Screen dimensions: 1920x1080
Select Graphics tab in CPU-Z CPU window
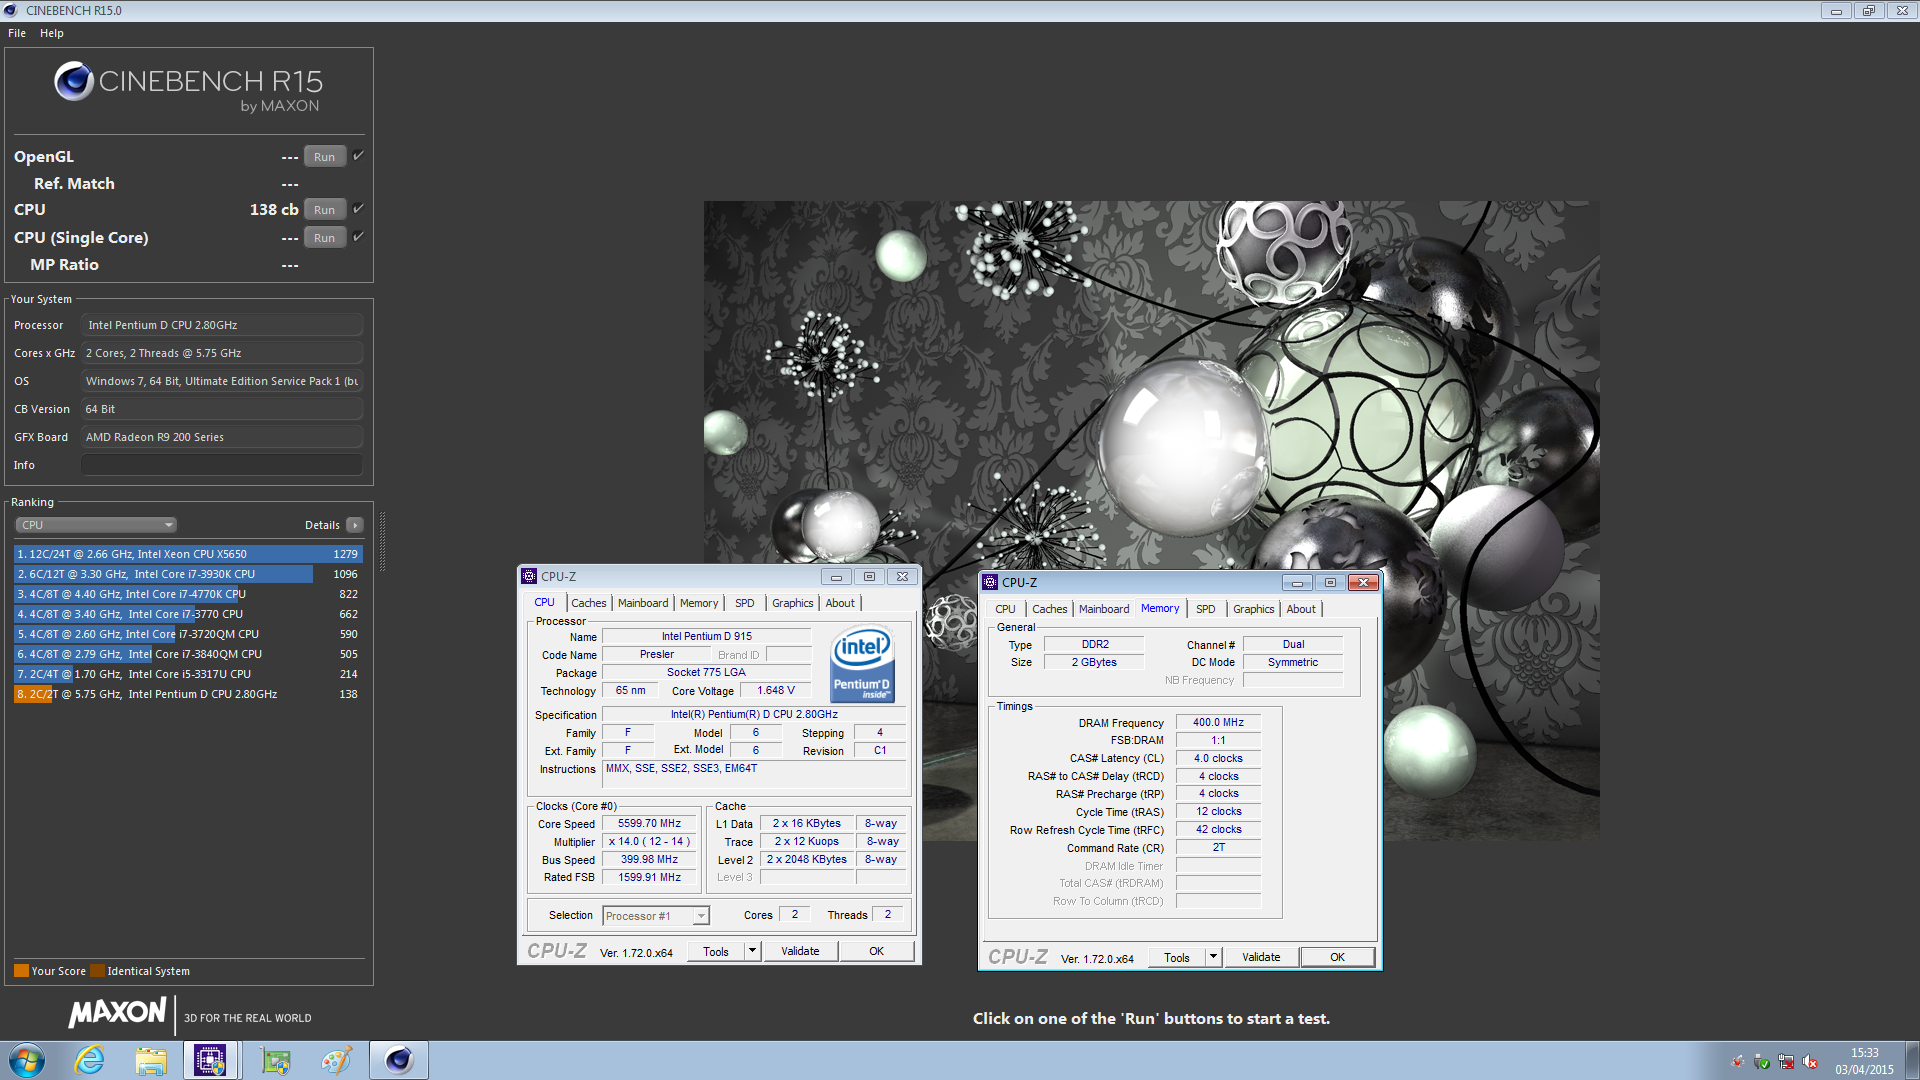pyautogui.click(x=793, y=603)
